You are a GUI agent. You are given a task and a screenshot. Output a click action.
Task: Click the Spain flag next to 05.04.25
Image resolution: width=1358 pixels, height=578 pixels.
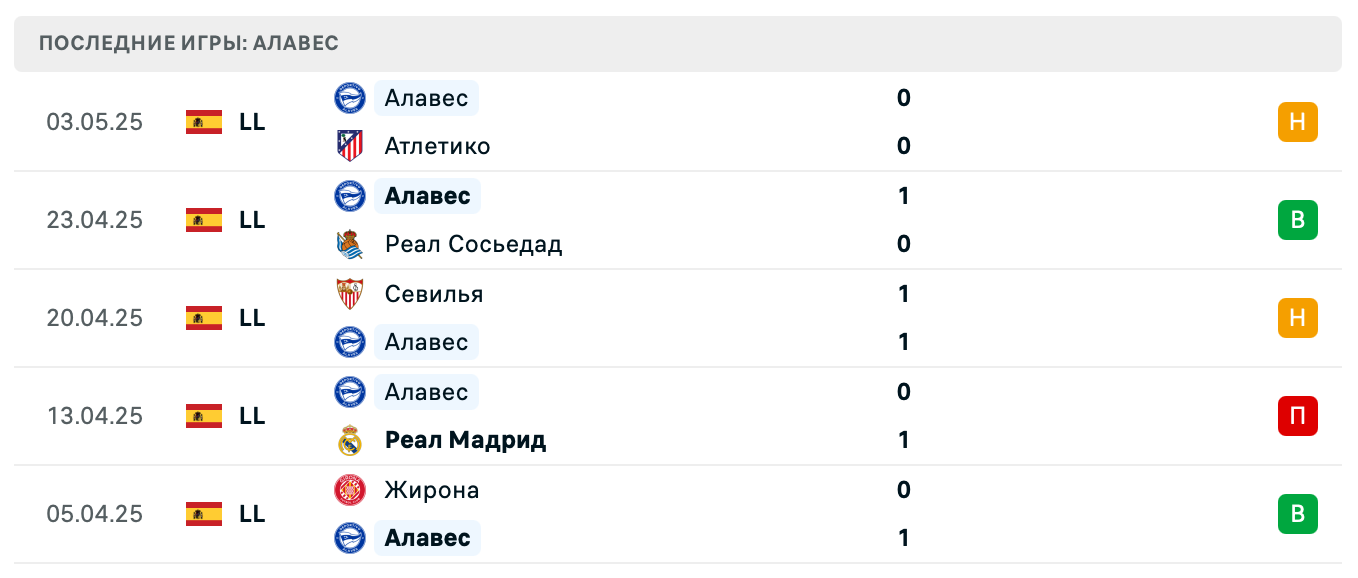203,514
